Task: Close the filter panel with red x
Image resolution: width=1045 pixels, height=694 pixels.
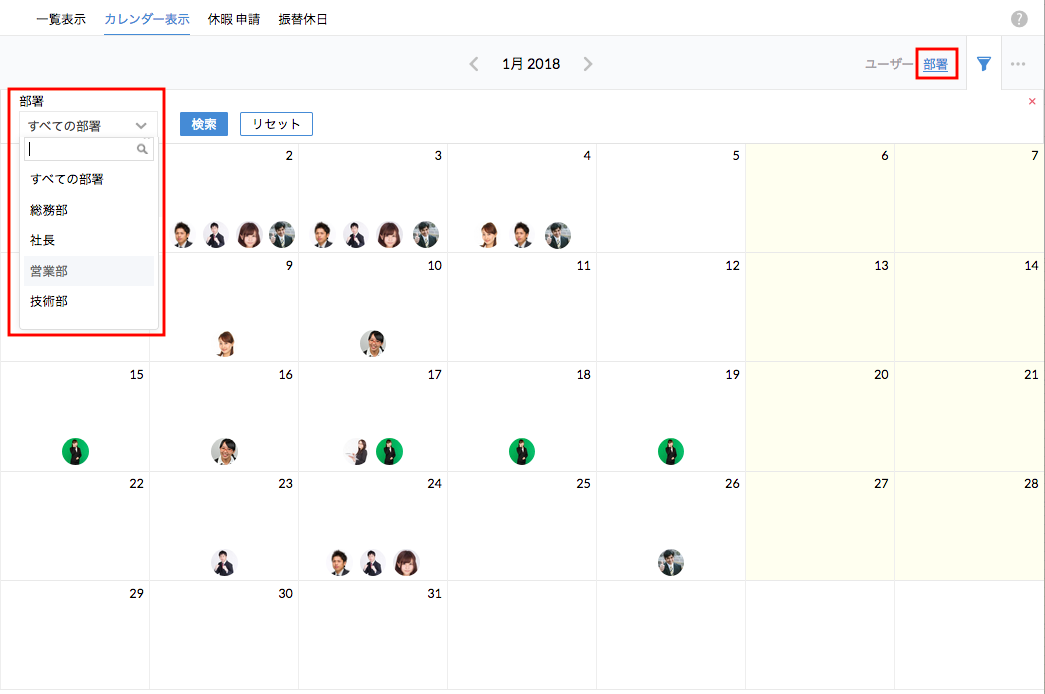Action: [x=1032, y=101]
